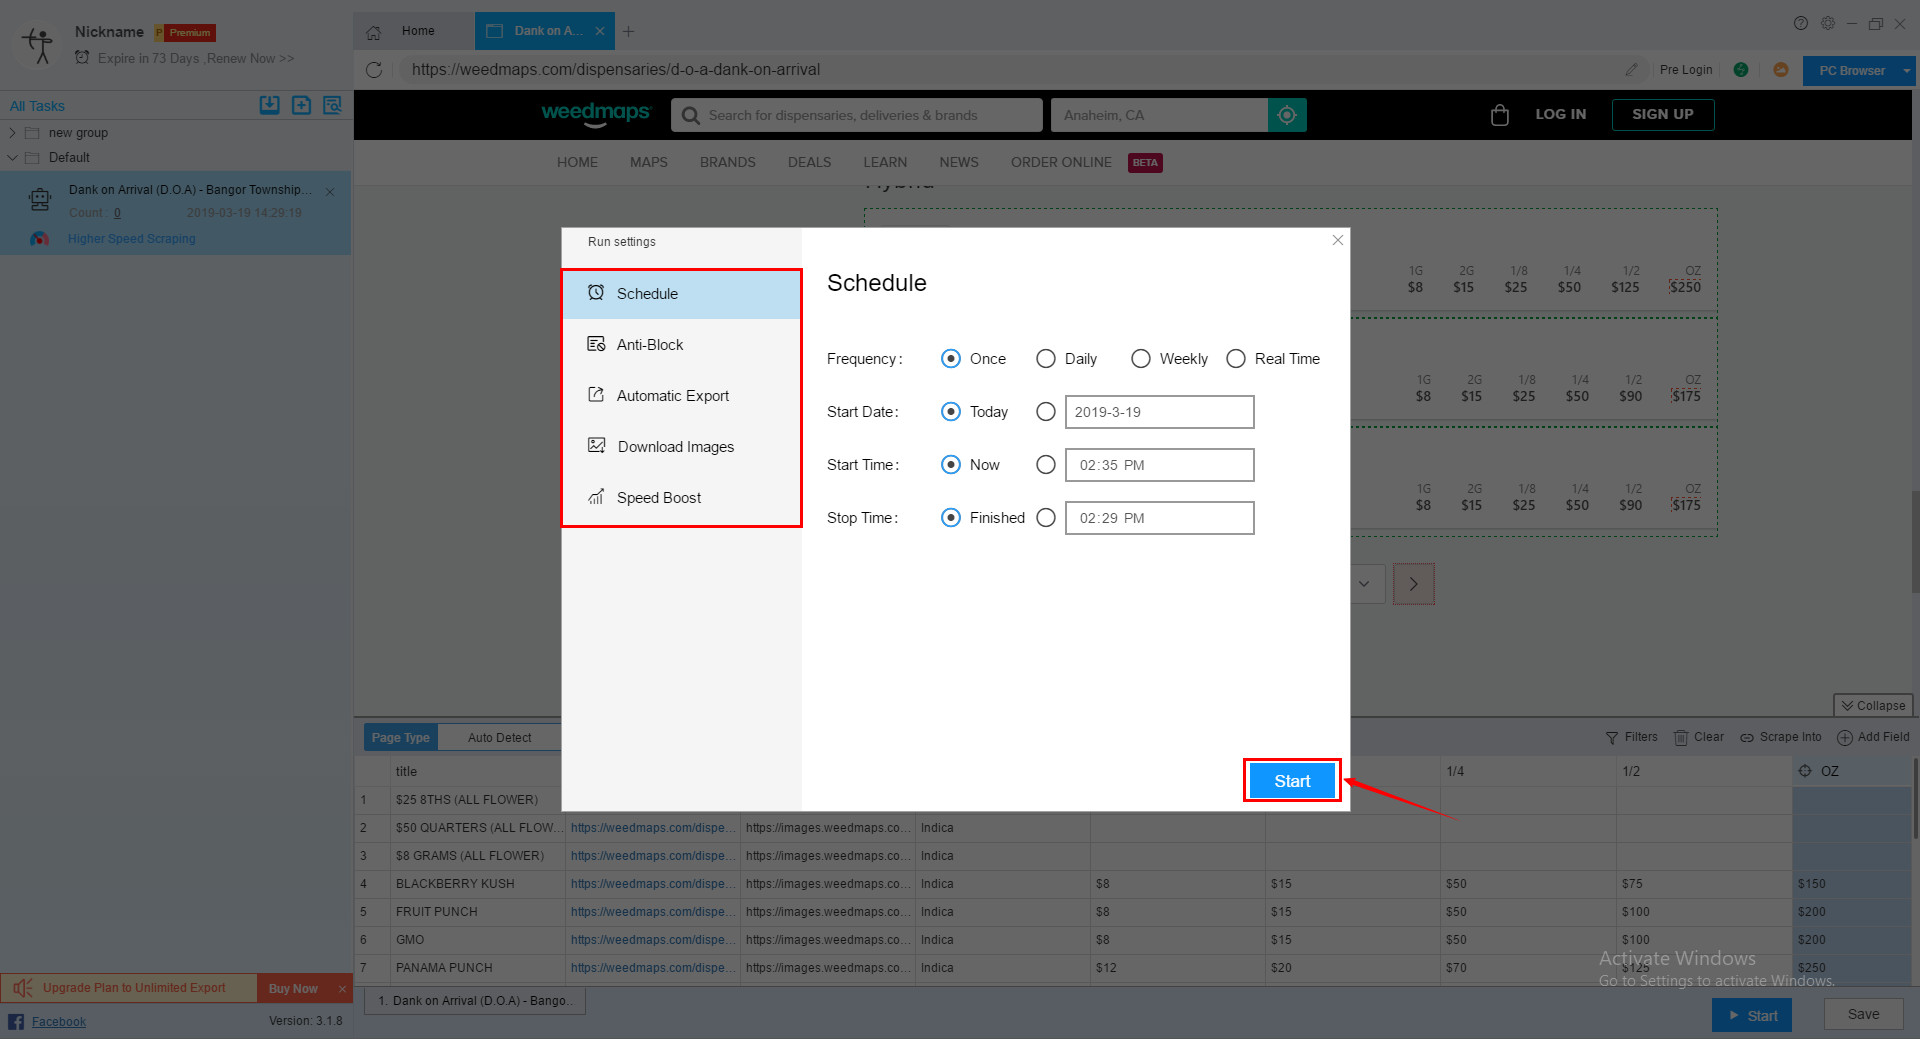
Task: Click the Page Type tab
Action: (400, 737)
